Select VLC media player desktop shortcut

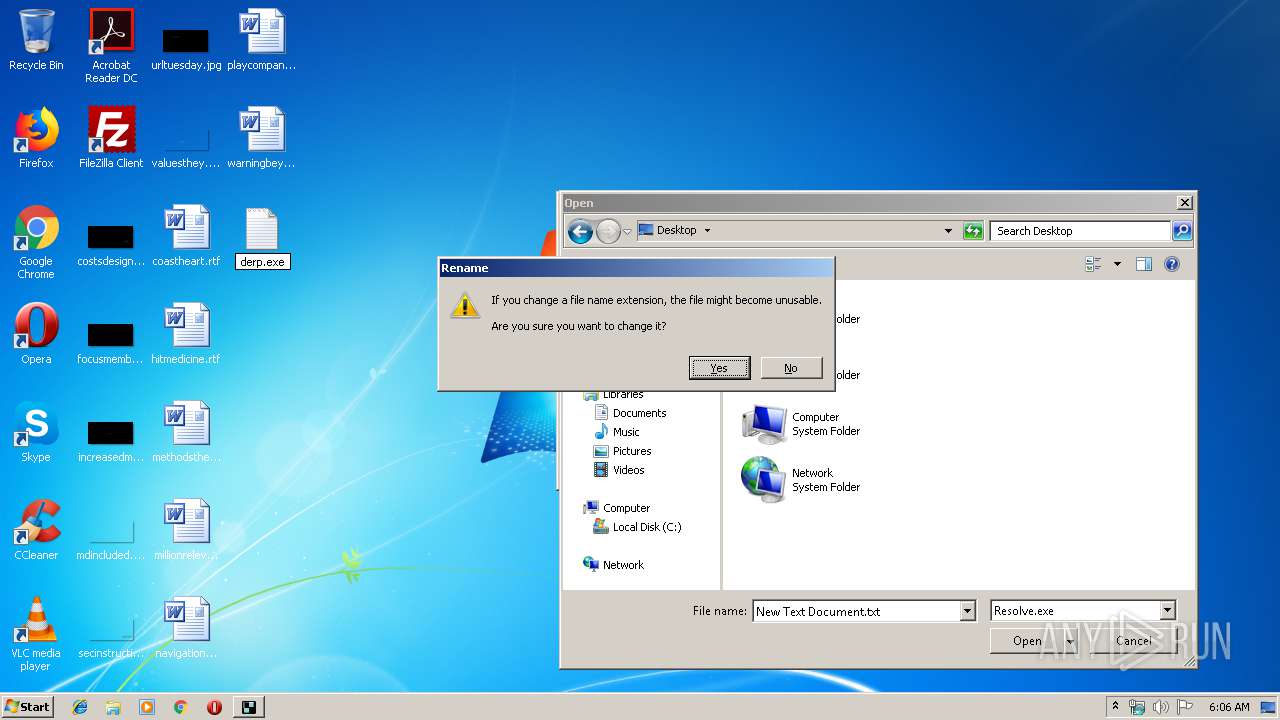coord(36,634)
